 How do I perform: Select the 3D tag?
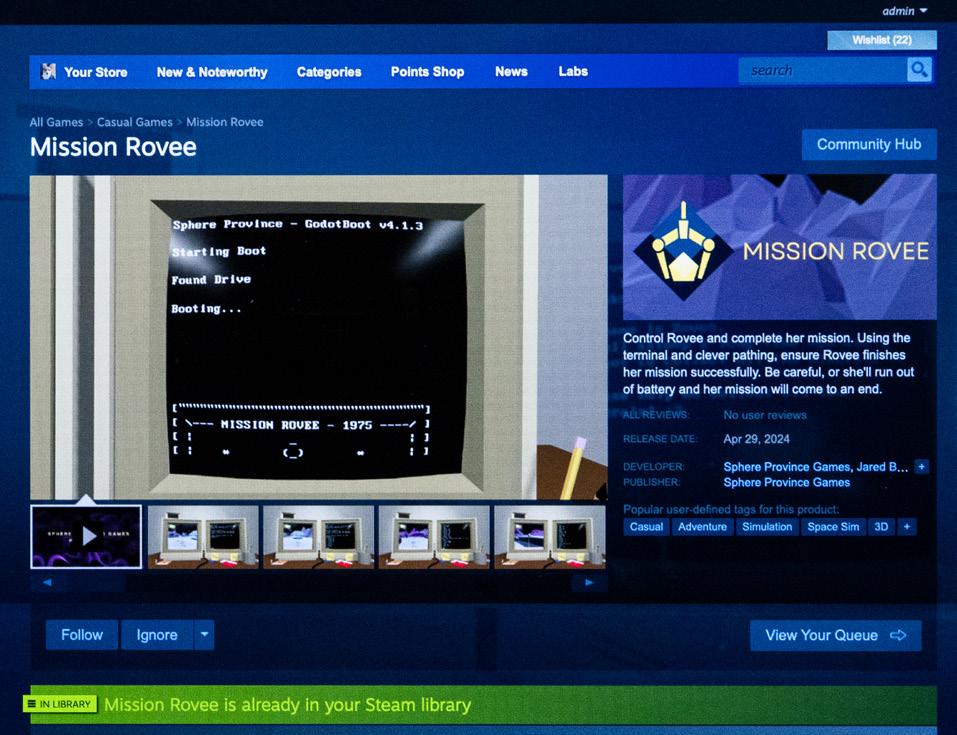coord(881,527)
